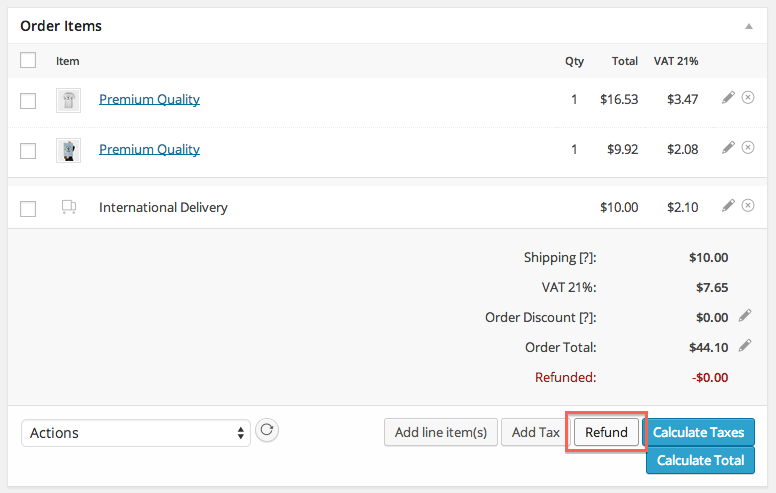Edit the $16.53 Premium Quality line item
The height and width of the screenshot is (493, 776).
[729, 97]
